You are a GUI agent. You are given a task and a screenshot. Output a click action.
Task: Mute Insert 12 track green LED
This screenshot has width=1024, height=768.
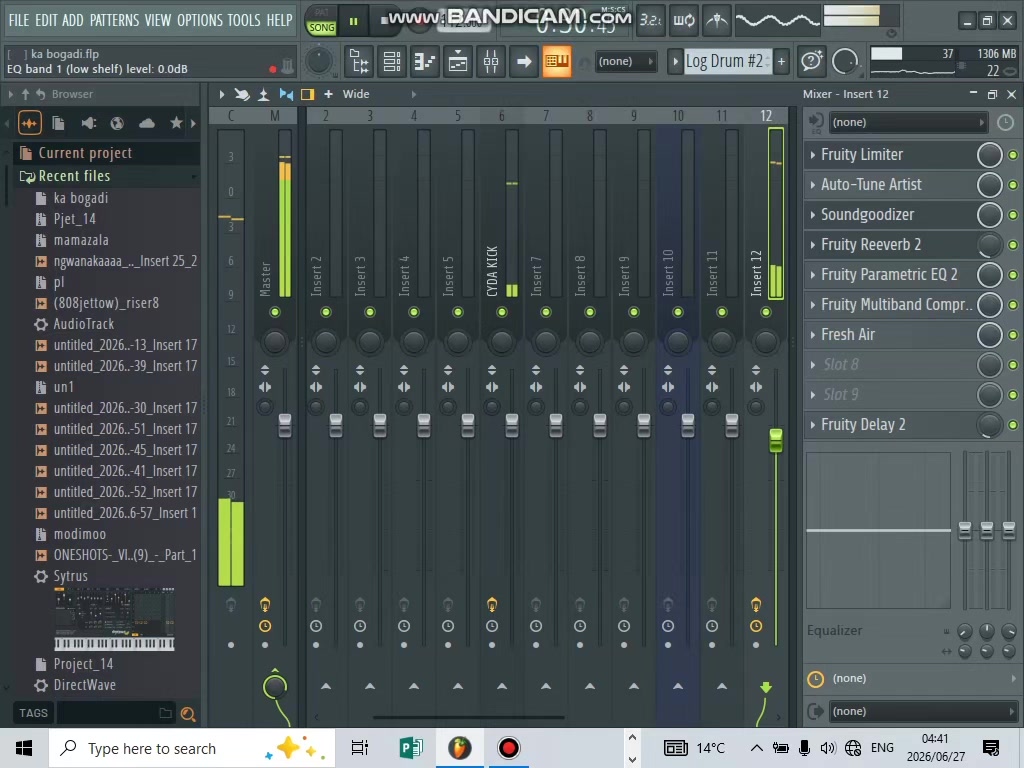coord(766,312)
